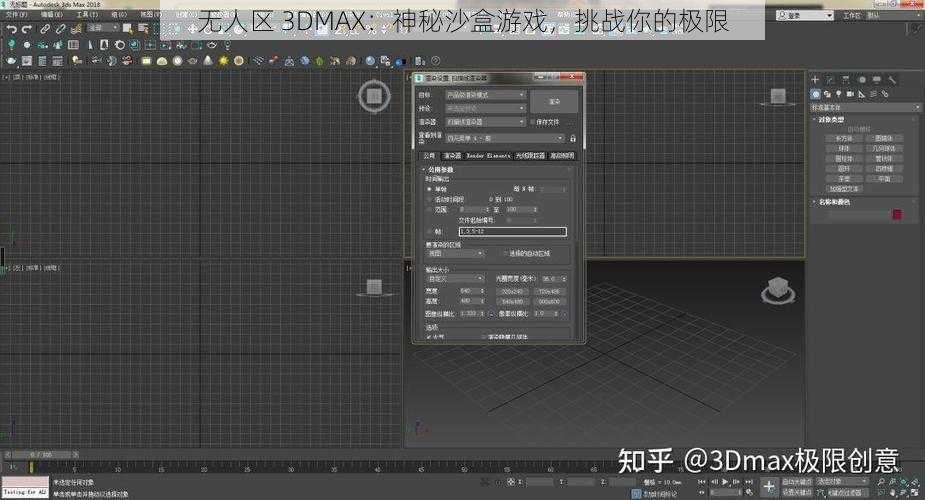This screenshot has height=500, width=925.
Task: Open the output size 自定义 dropdown
Action: tap(454, 278)
